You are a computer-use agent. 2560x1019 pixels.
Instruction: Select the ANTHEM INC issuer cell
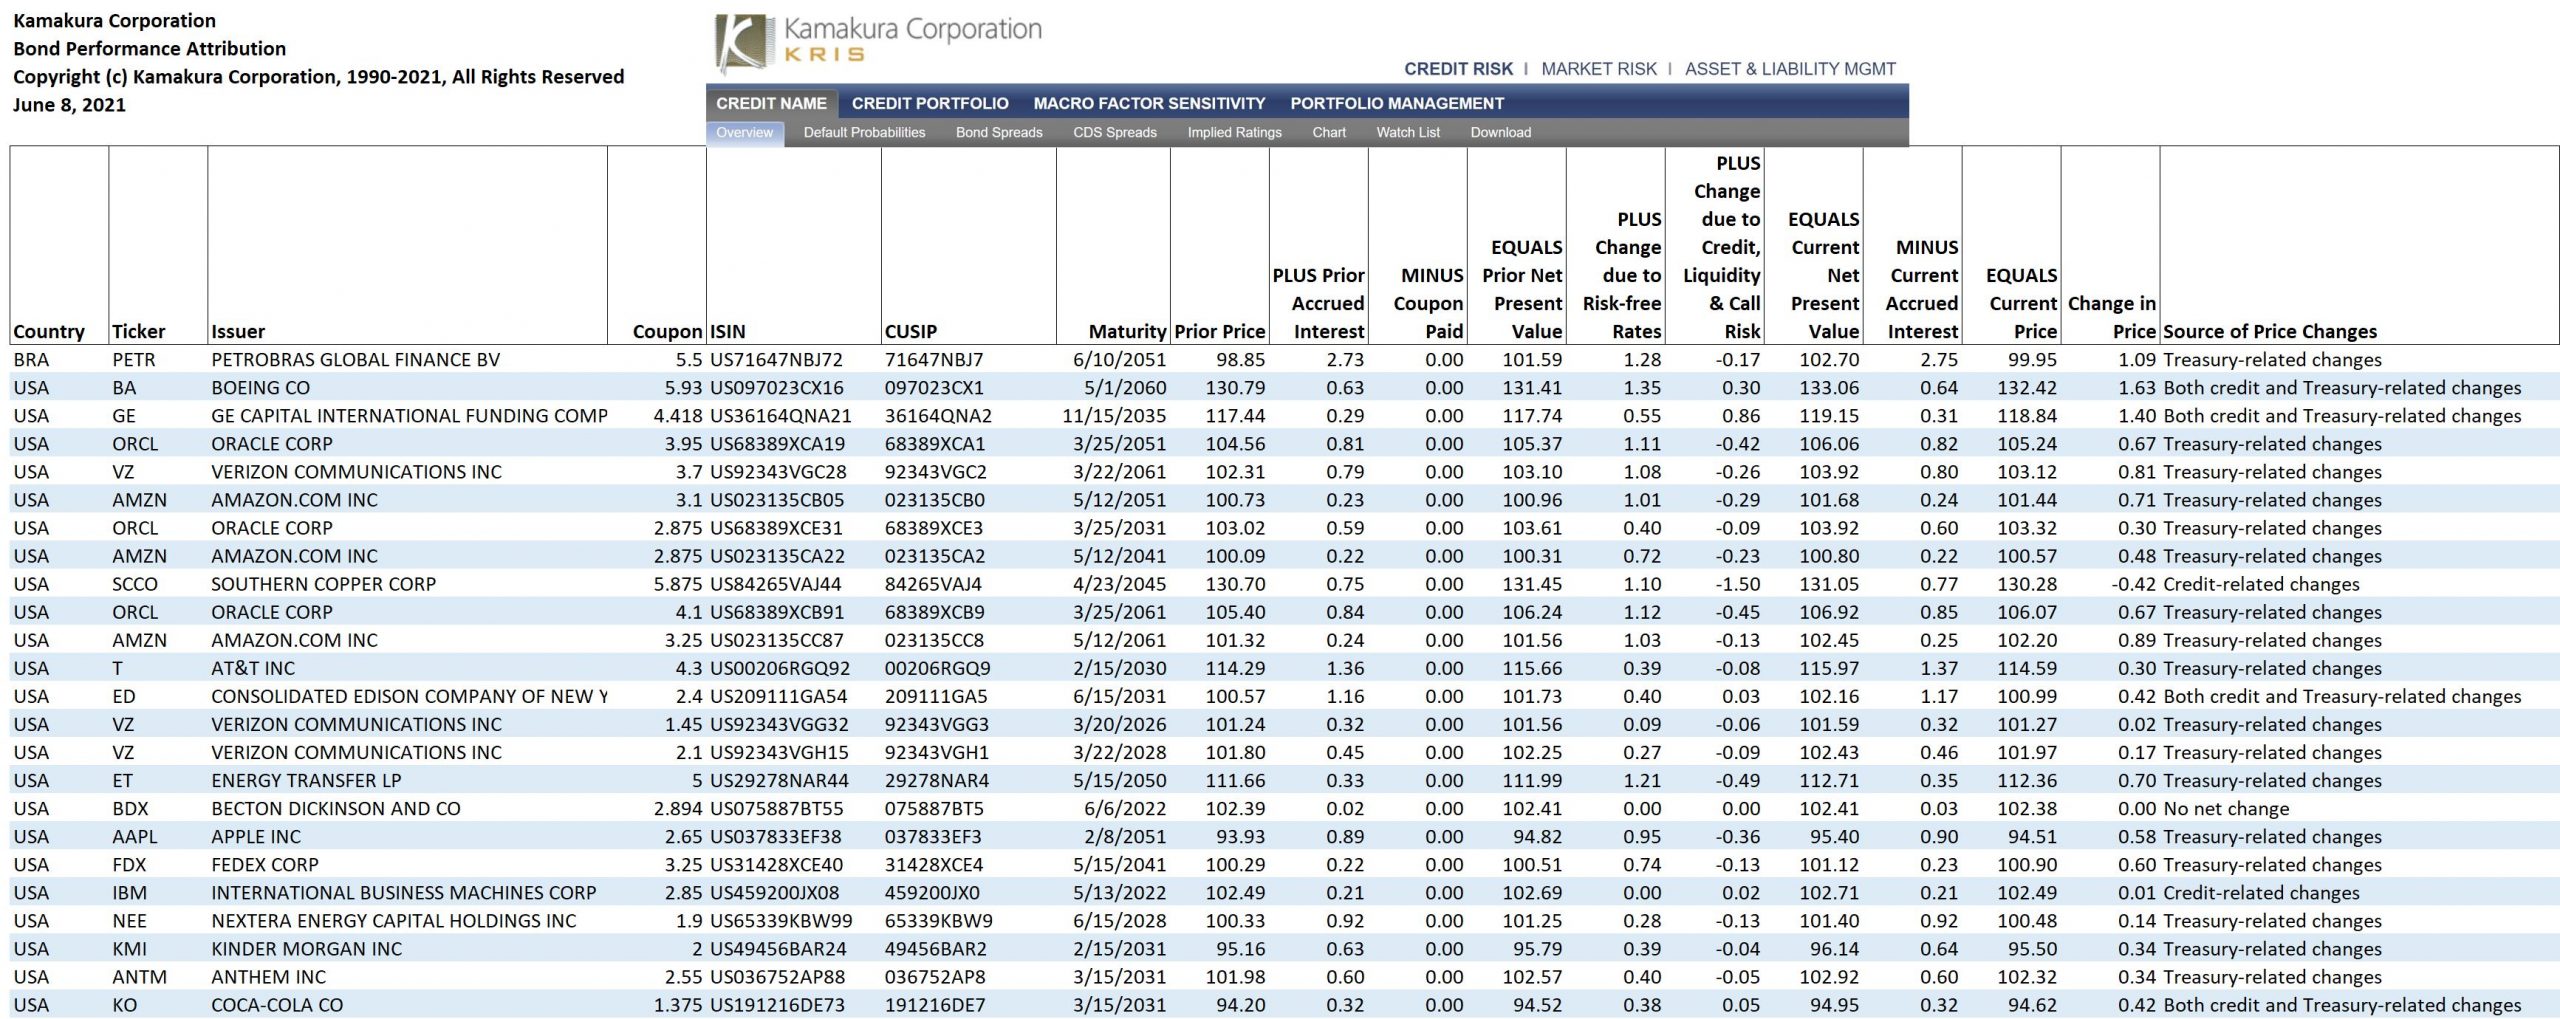click(x=268, y=976)
